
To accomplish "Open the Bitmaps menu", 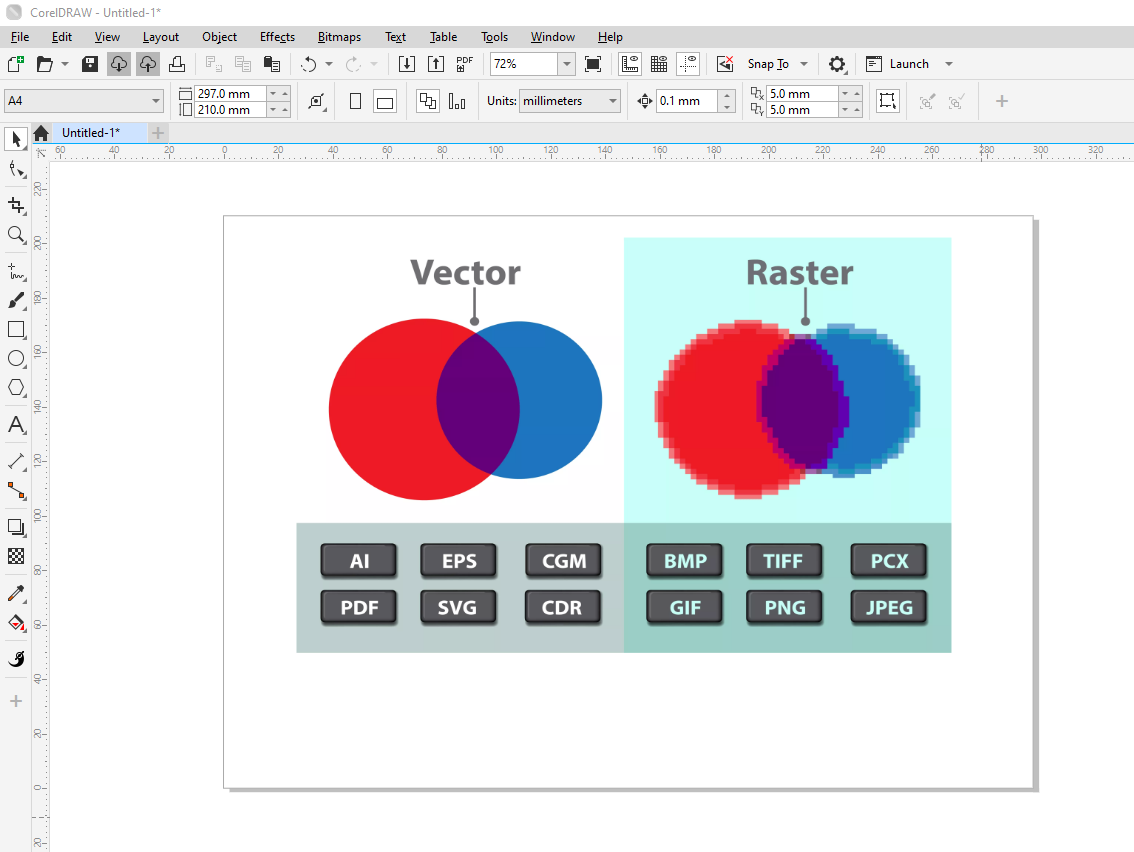I will [339, 37].
